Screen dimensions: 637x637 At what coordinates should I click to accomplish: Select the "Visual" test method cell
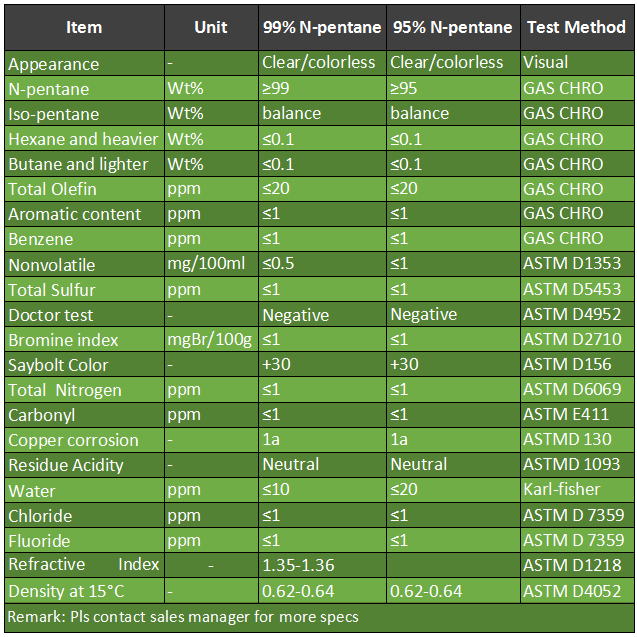point(546,63)
